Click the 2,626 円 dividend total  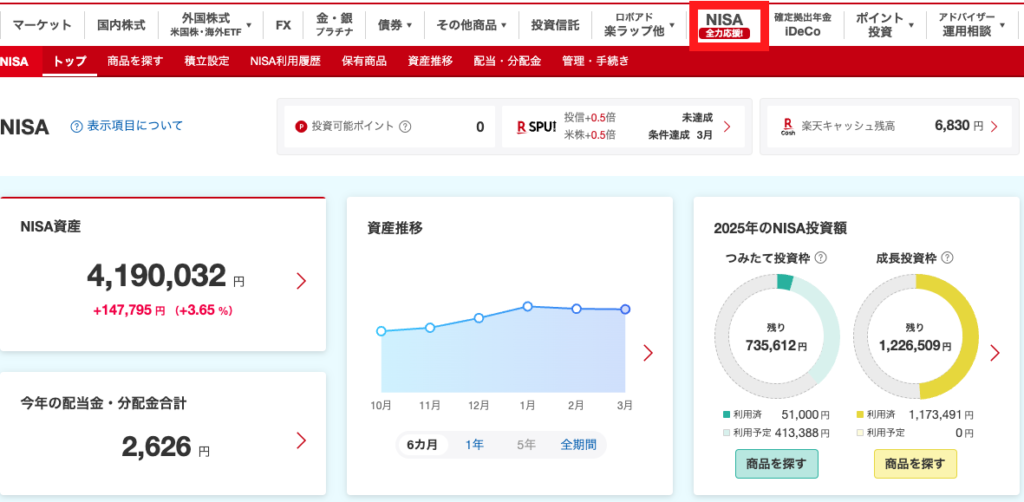tap(166, 447)
